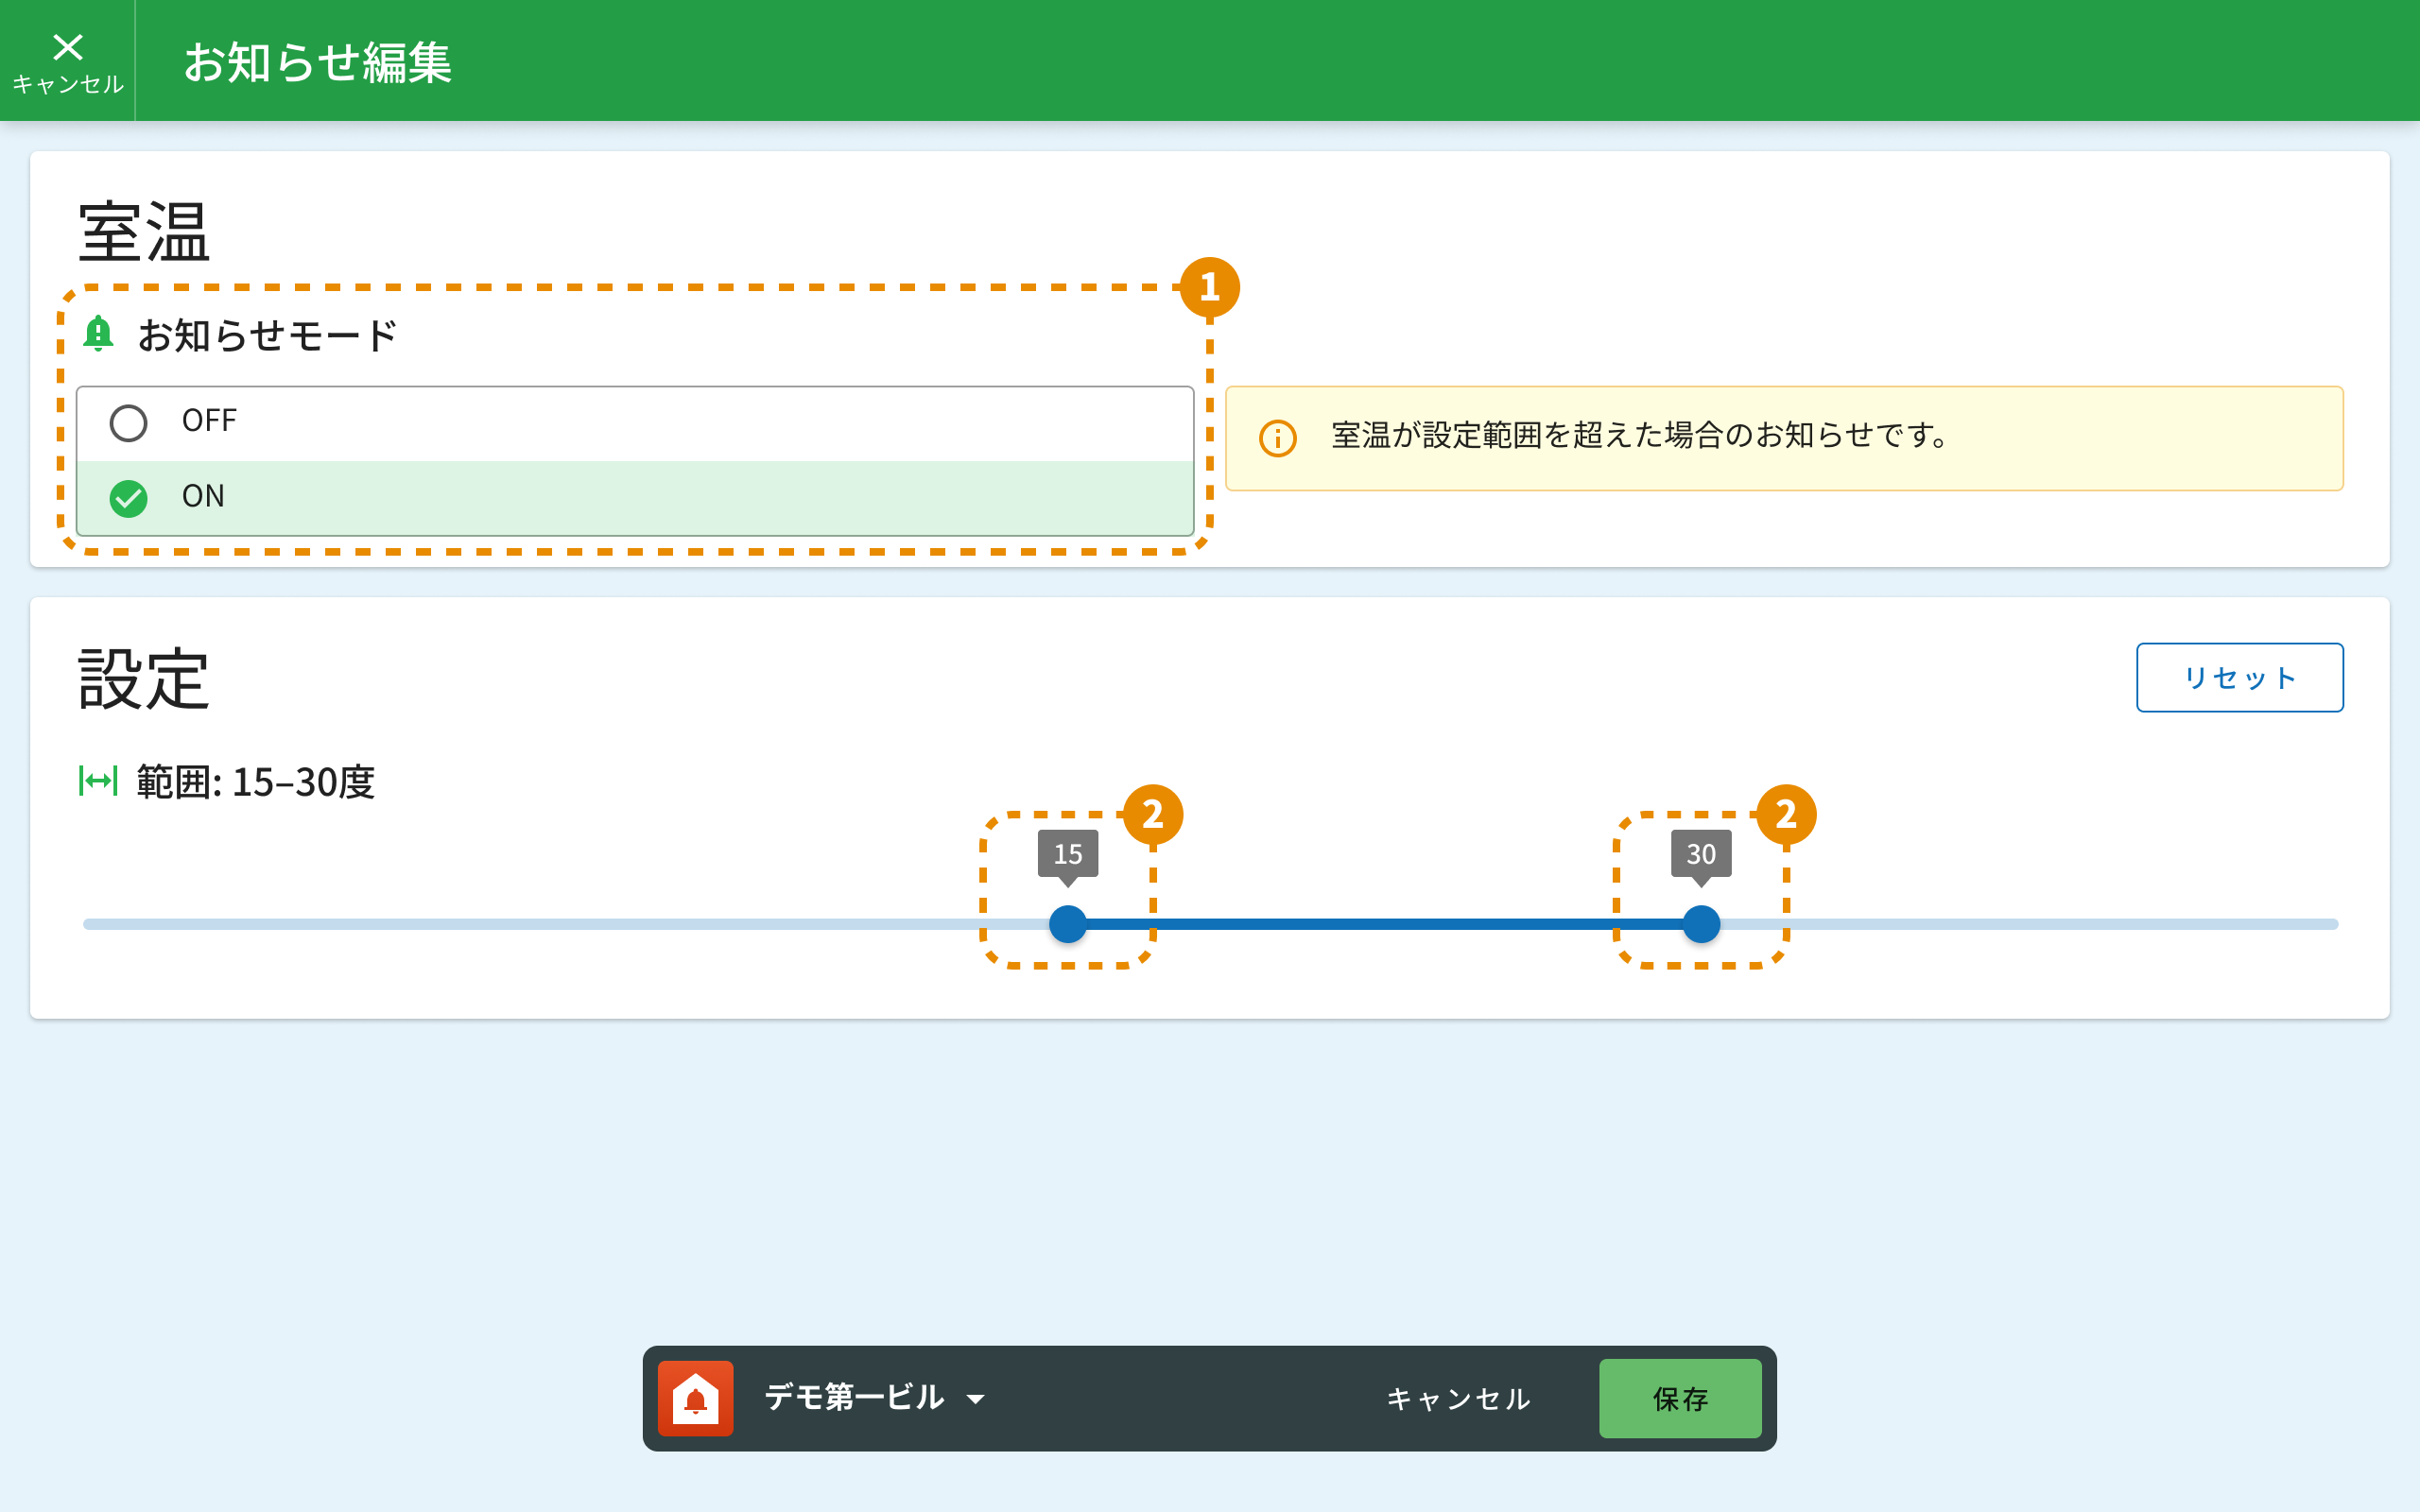Click the yellow 室温 info message box

(1783, 438)
